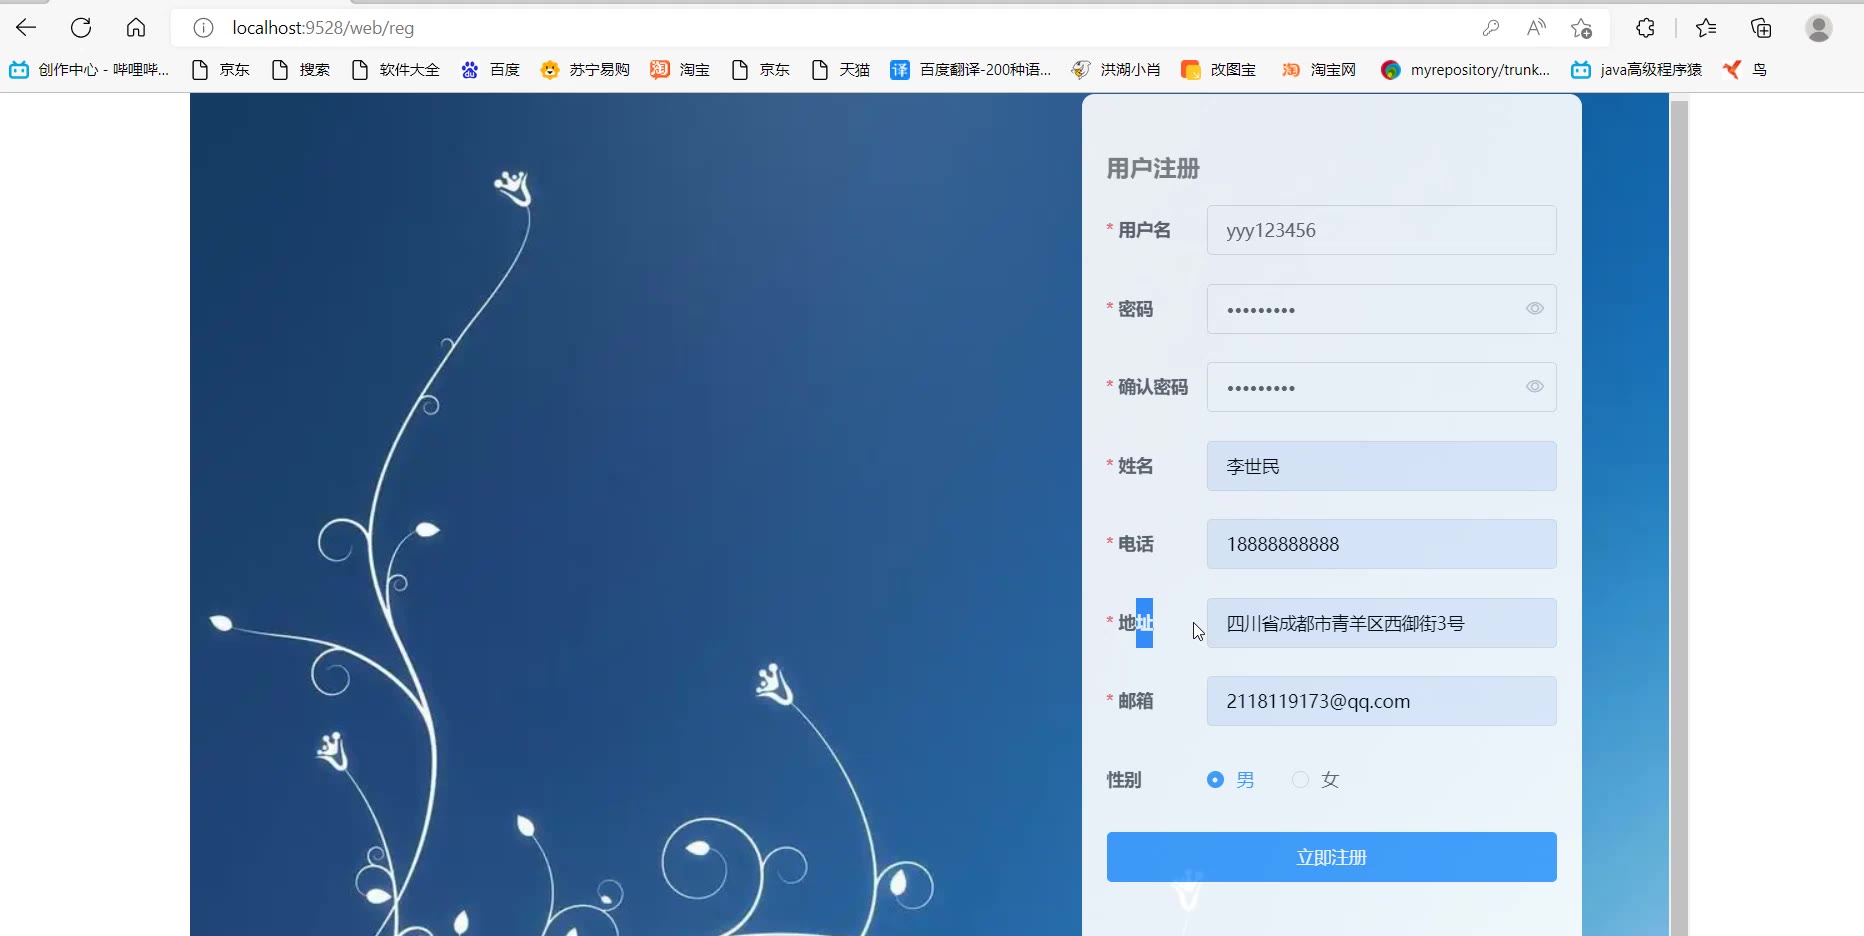
Task: Focus the 姓名 field containing 李世民
Action: click(1381, 466)
